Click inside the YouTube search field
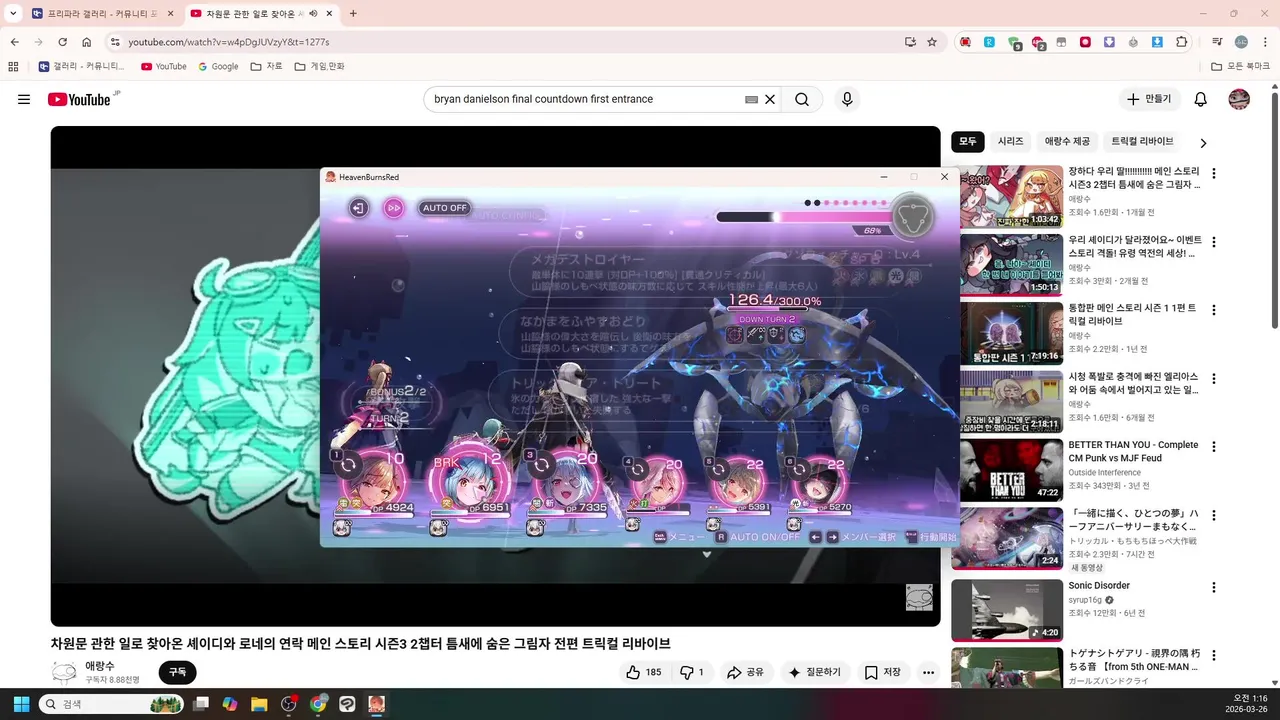 point(585,99)
